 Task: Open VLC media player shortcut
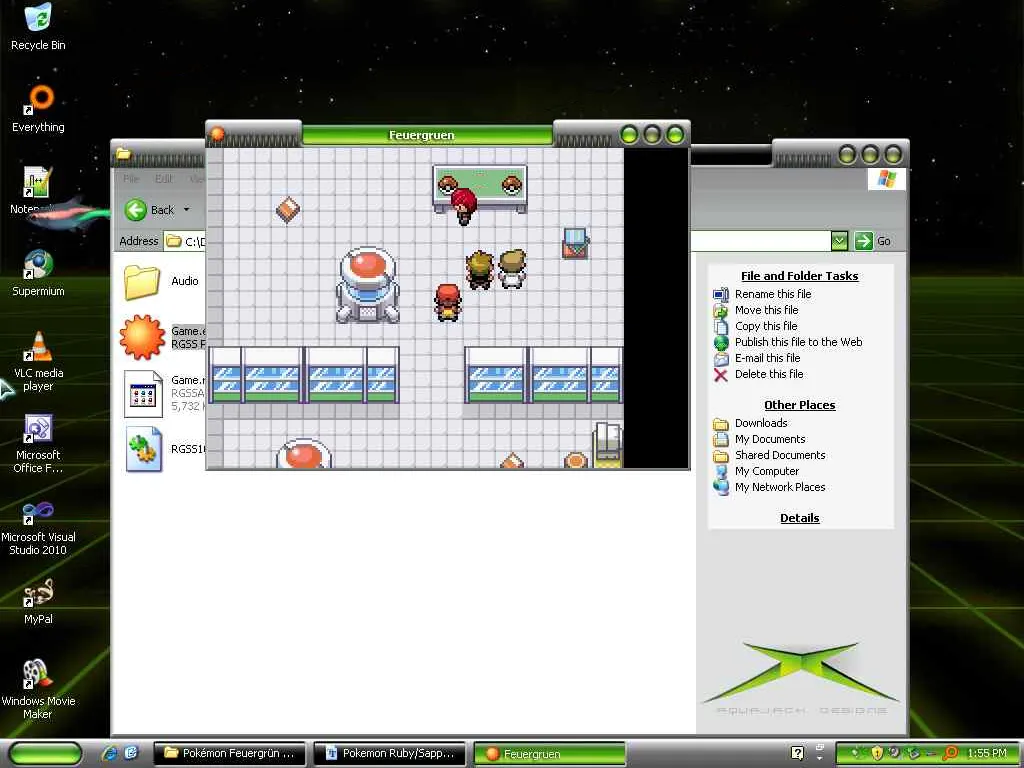tap(38, 361)
